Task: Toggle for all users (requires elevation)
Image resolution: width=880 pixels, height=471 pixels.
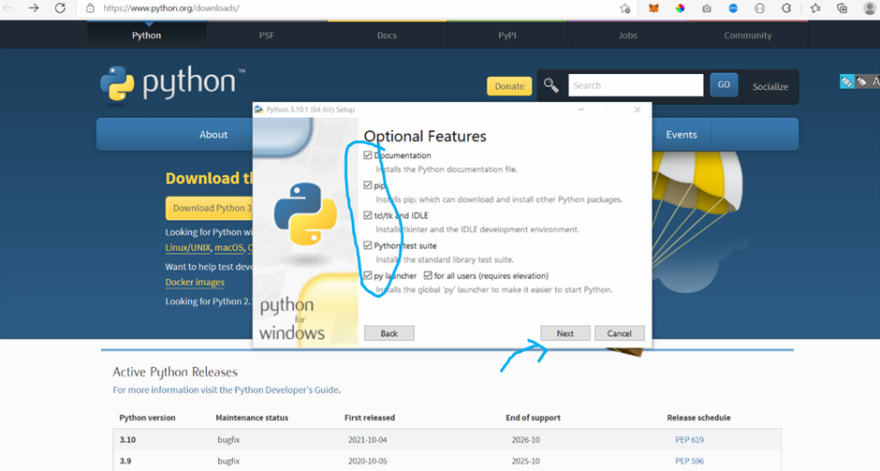Action: point(428,276)
